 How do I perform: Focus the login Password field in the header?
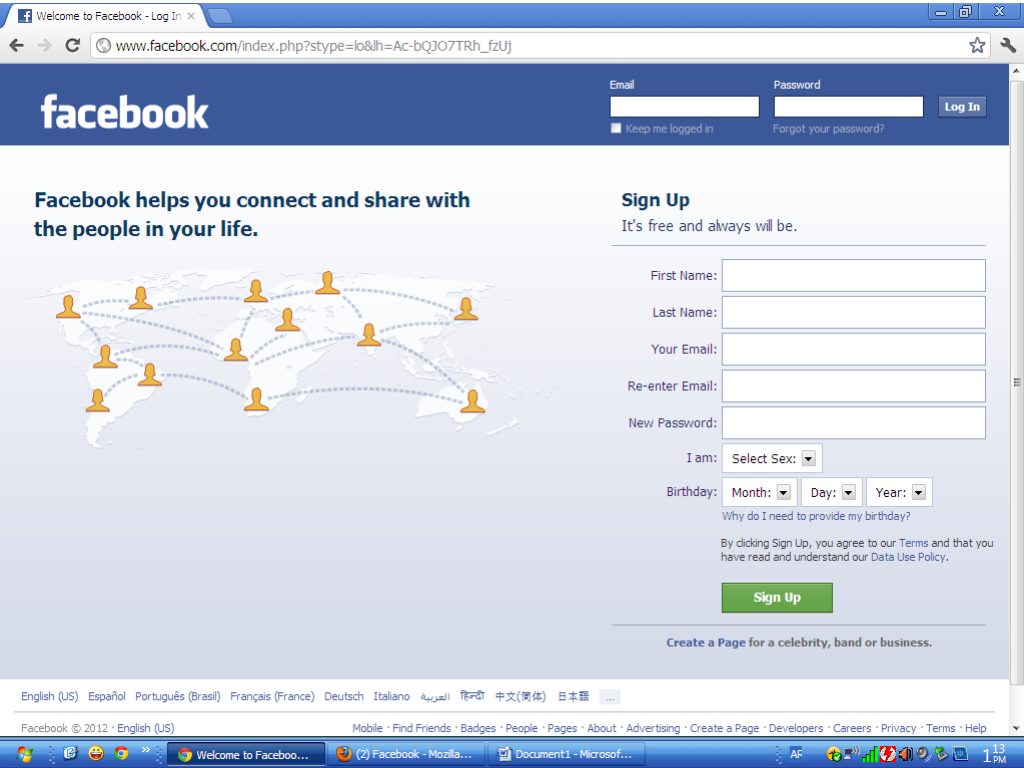(848, 106)
